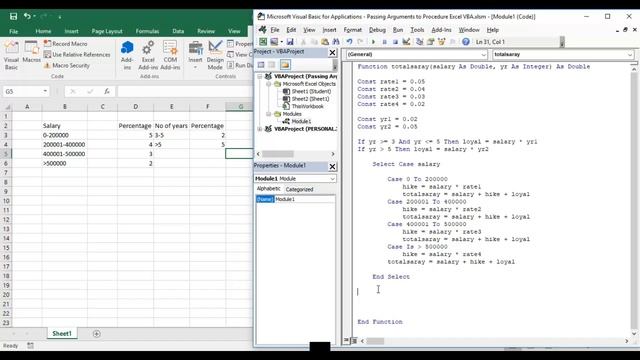Click row 10 header in Excel
The image size is (640, 360).
pyautogui.click(x=6, y=201)
